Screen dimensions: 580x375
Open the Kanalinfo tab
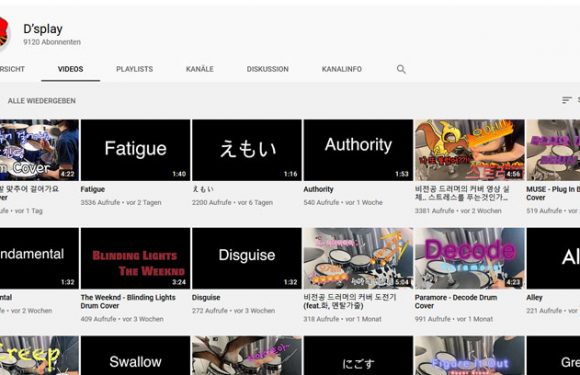coord(341,69)
